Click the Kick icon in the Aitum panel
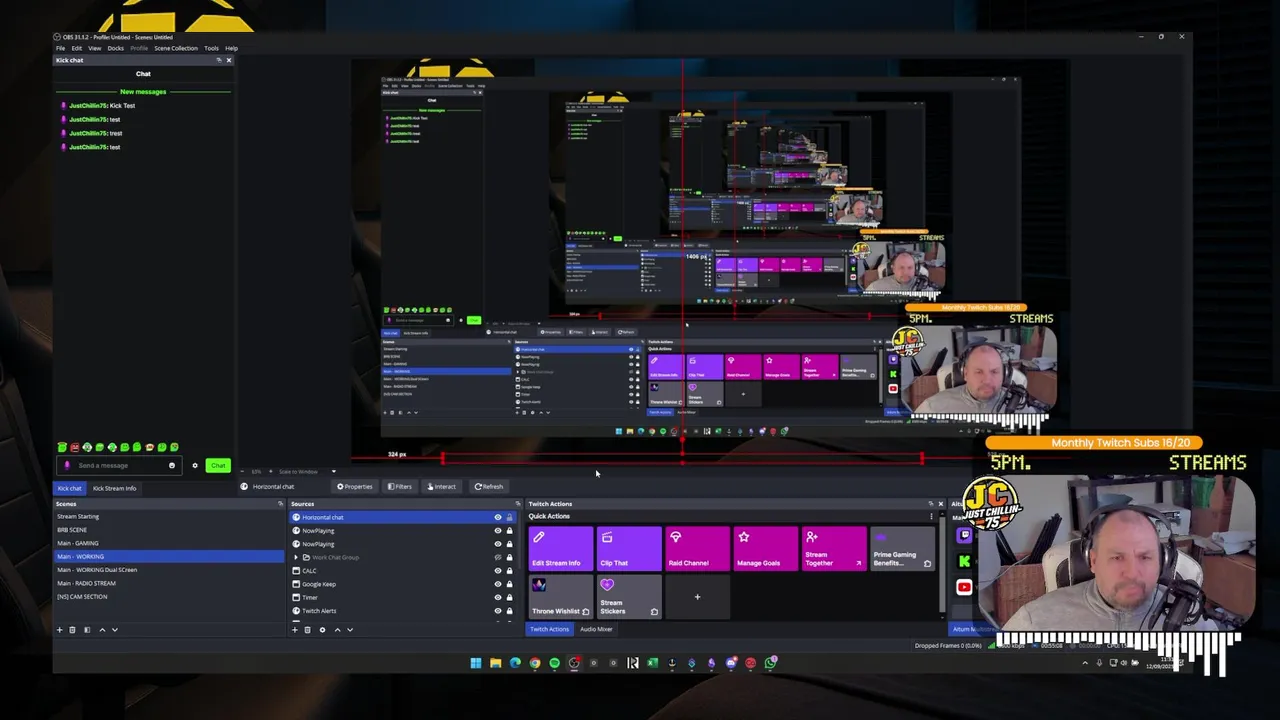 click(x=964, y=561)
